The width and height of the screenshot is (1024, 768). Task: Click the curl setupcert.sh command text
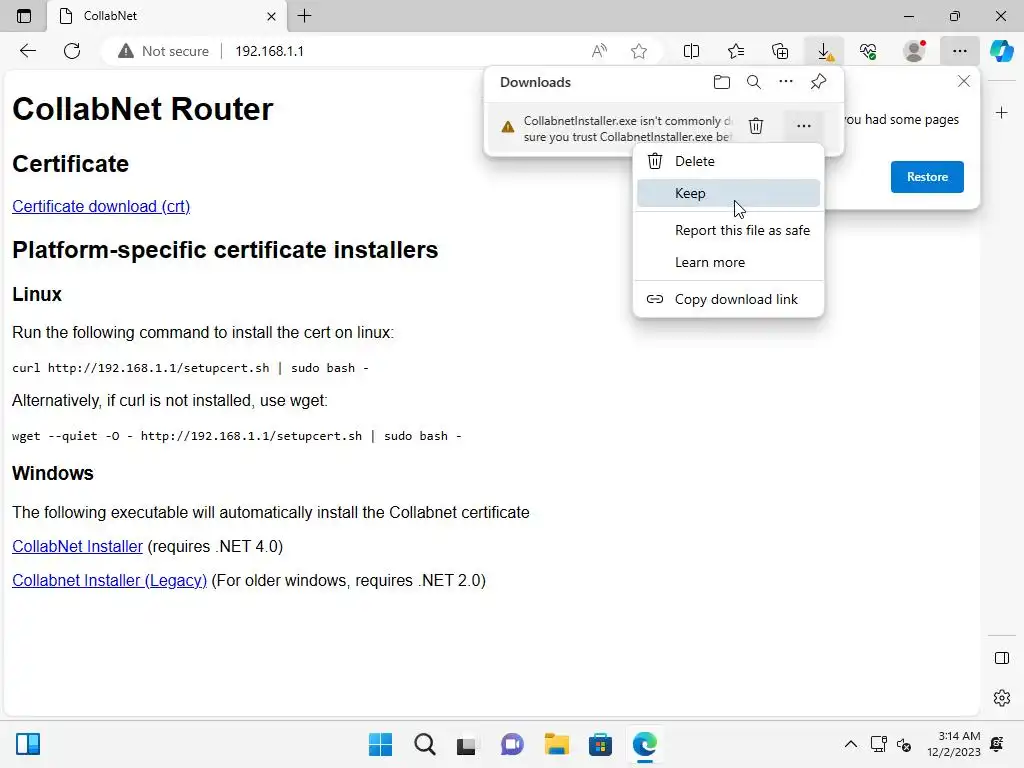(x=190, y=368)
